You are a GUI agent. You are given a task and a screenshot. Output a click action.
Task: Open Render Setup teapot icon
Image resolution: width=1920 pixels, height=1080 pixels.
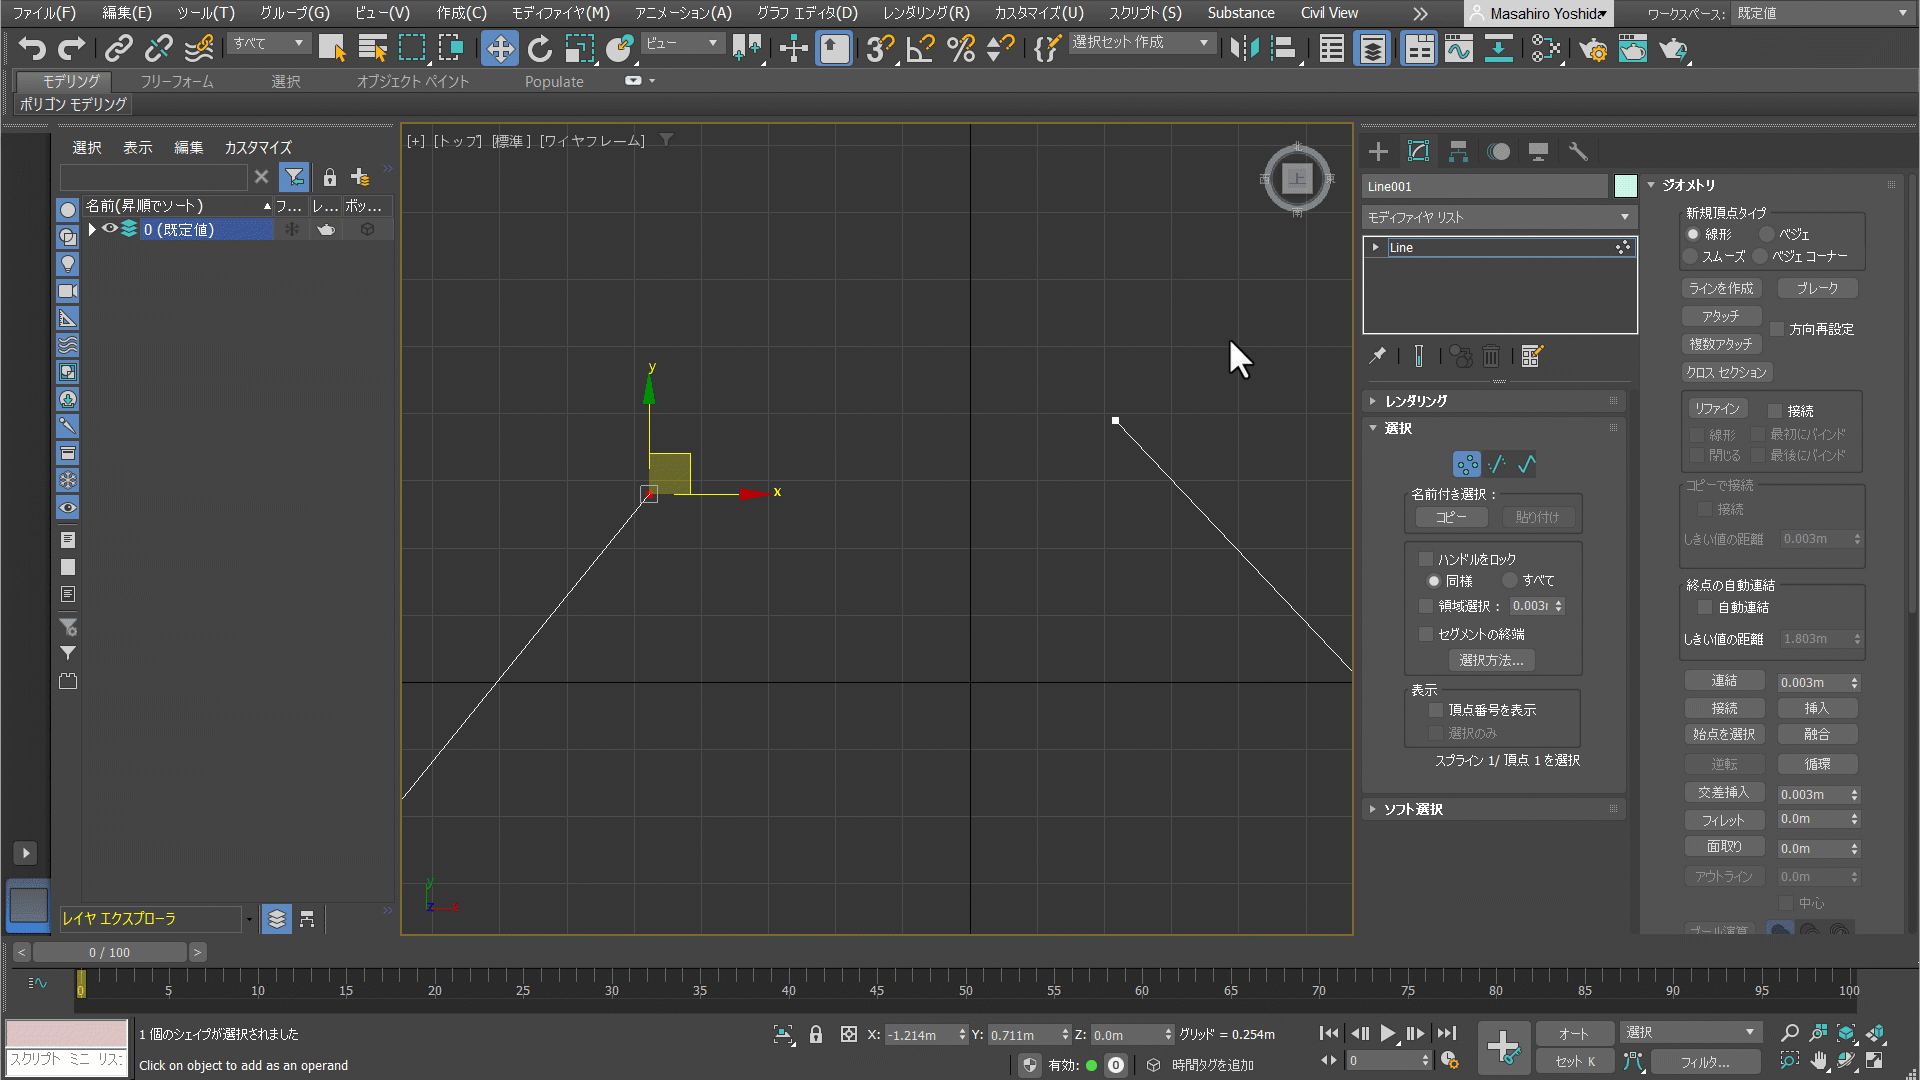1593,48
